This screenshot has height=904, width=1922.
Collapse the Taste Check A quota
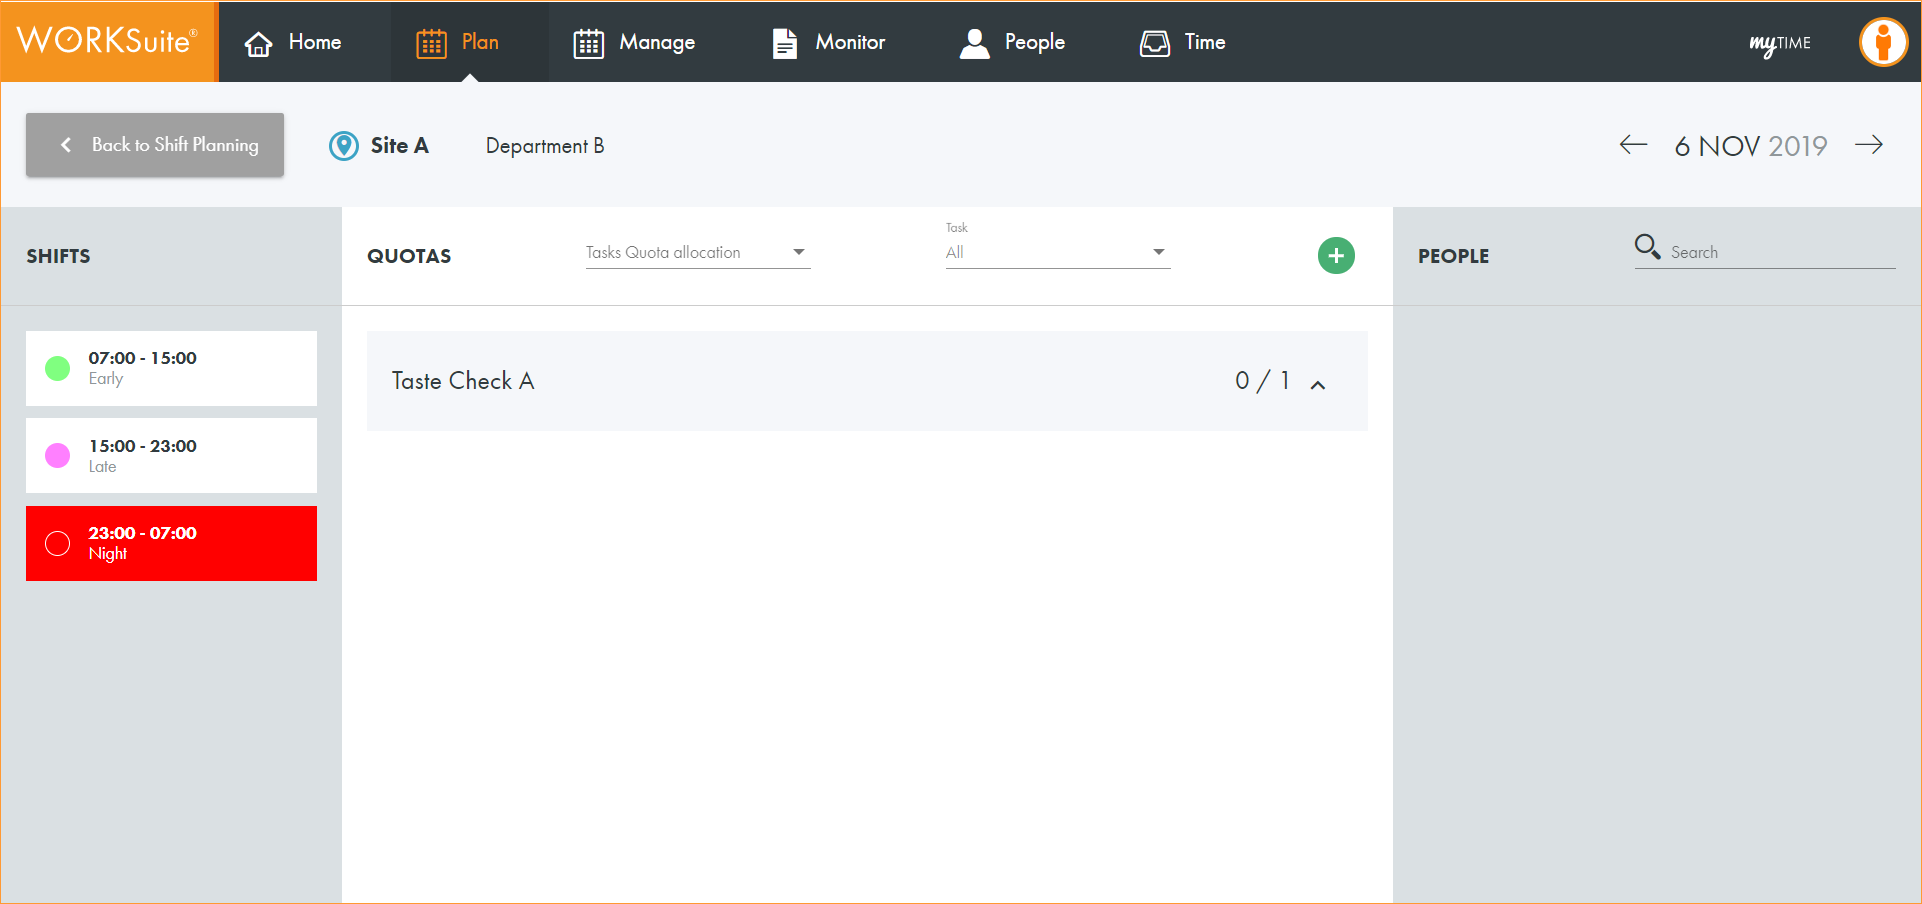[1318, 384]
